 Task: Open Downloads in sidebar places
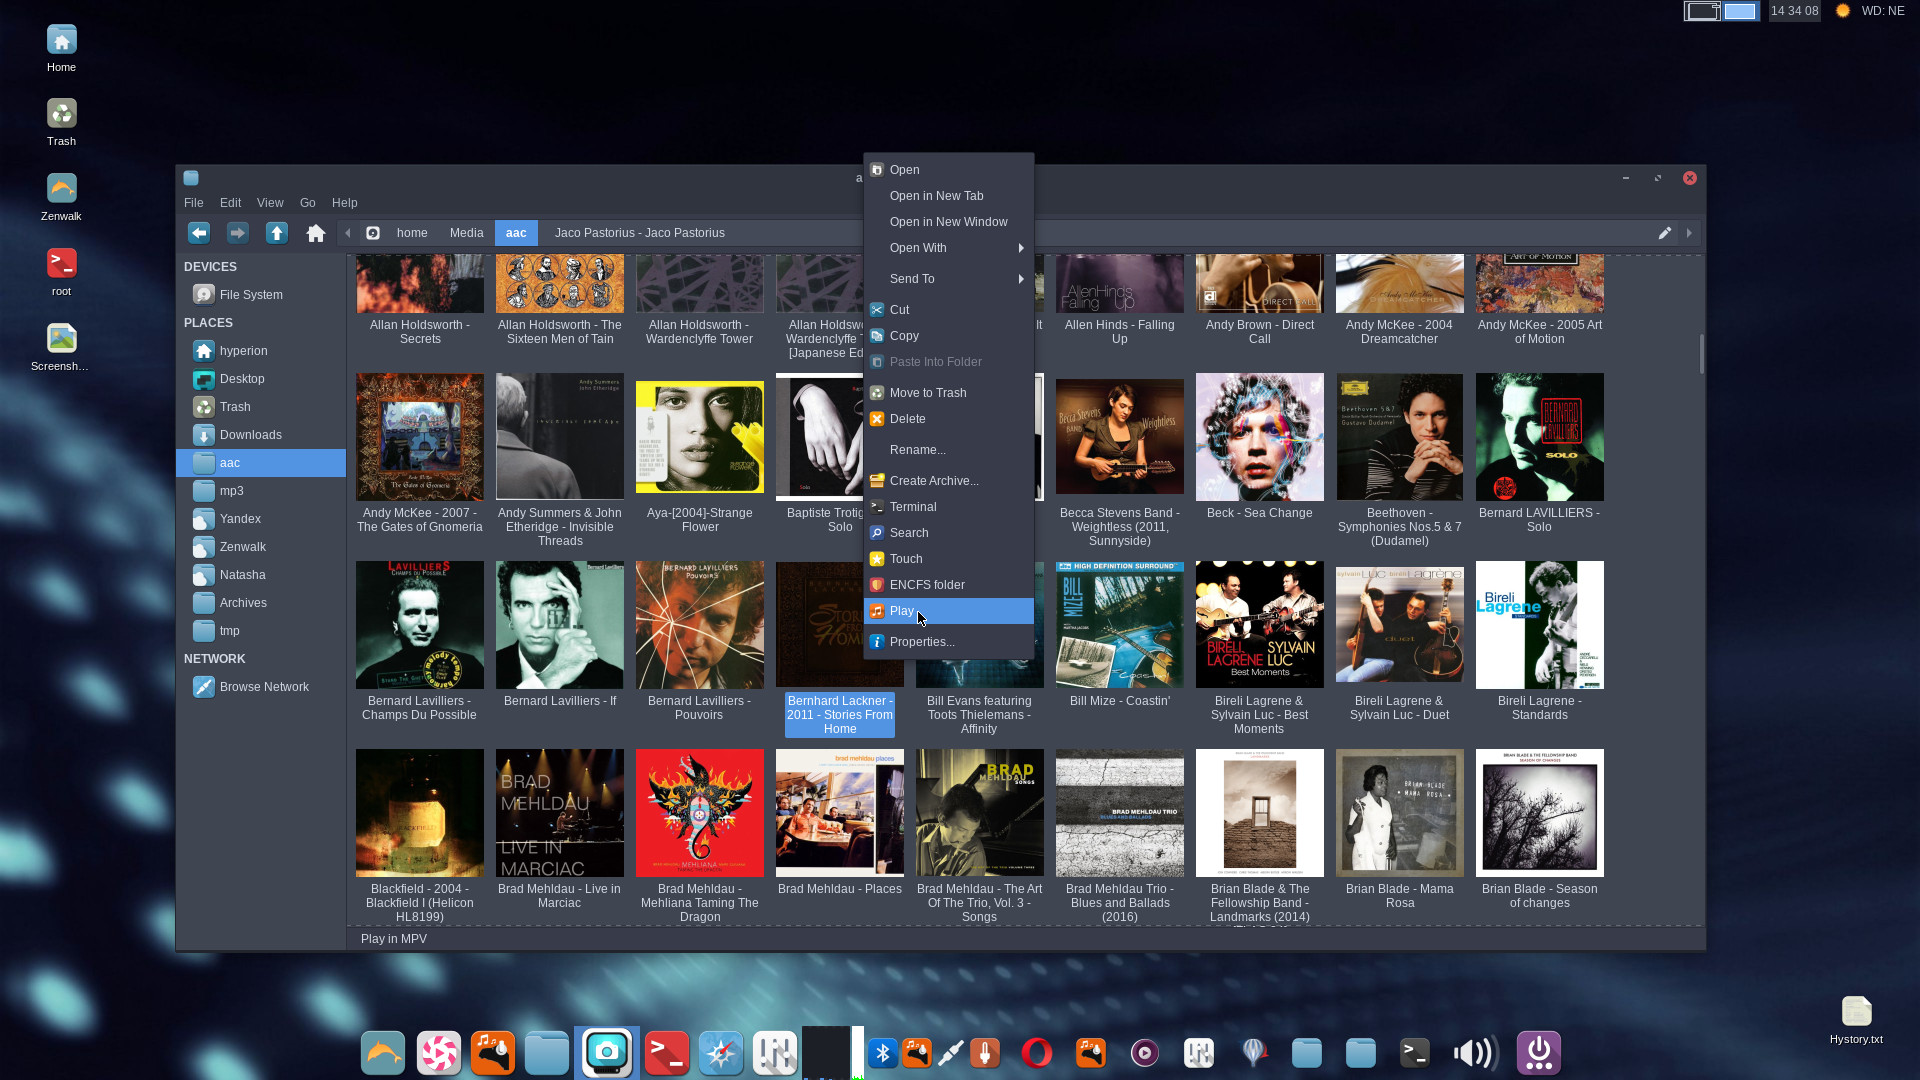click(x=250, y=435)
